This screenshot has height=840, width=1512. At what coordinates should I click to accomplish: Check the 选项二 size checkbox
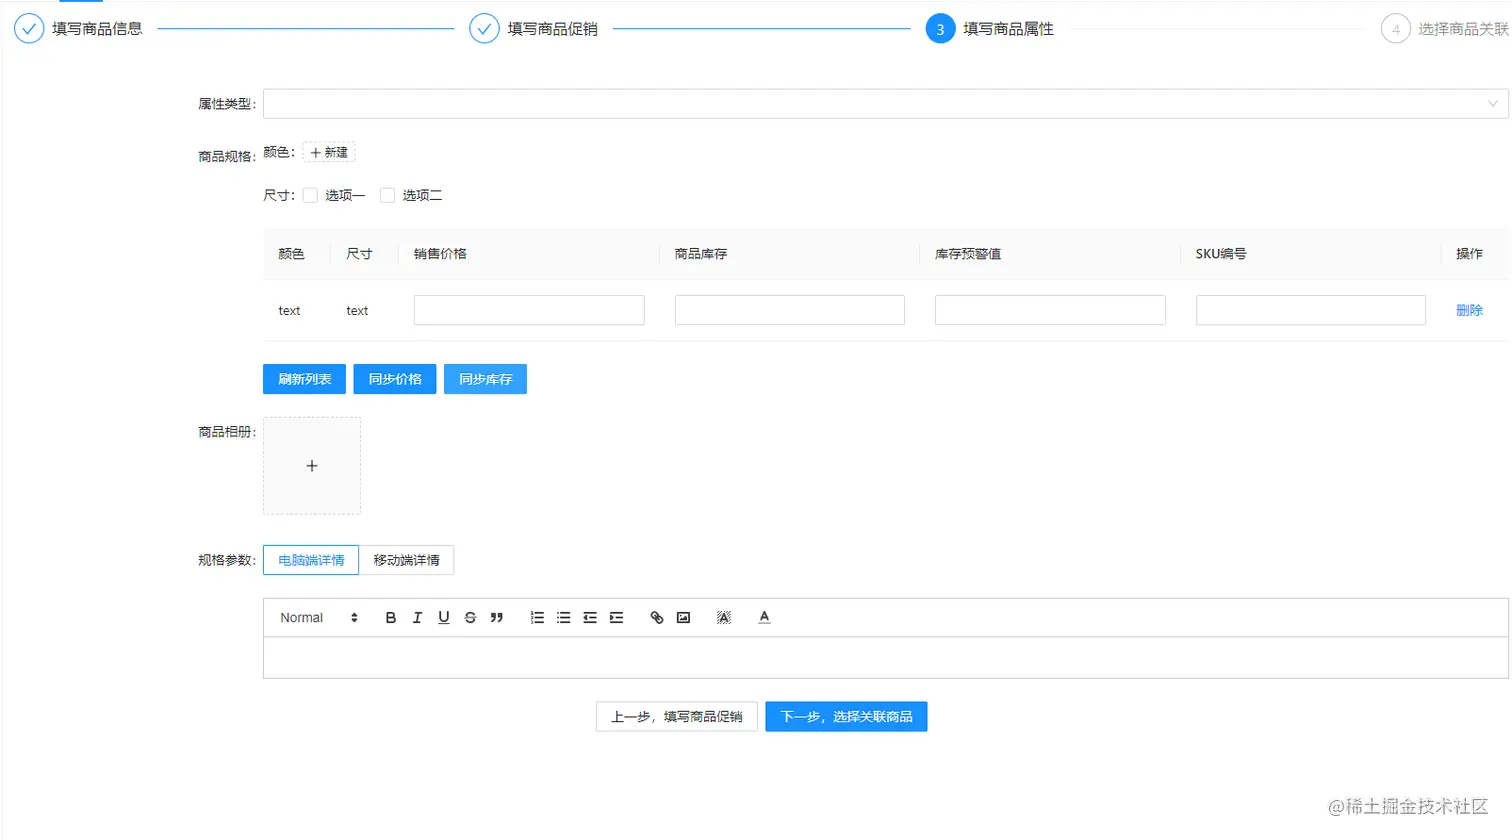click(387, 196)
